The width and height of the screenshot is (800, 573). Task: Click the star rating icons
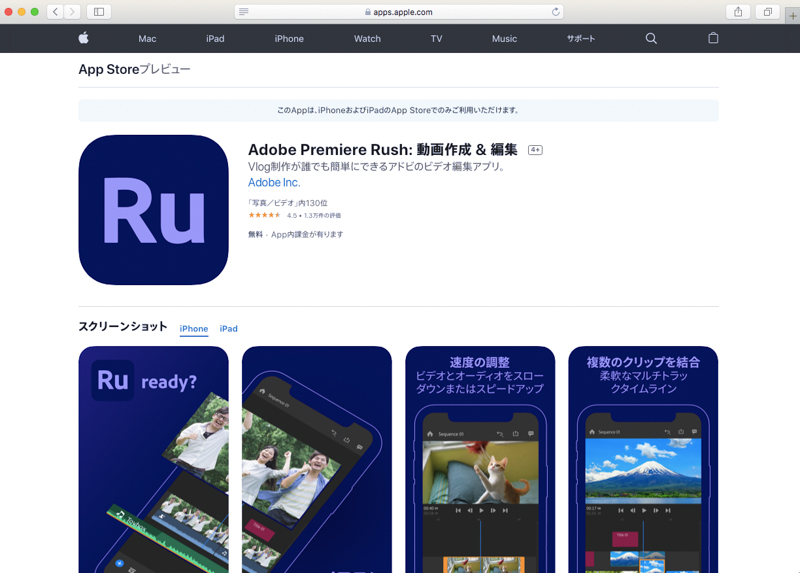coord(264,215)
